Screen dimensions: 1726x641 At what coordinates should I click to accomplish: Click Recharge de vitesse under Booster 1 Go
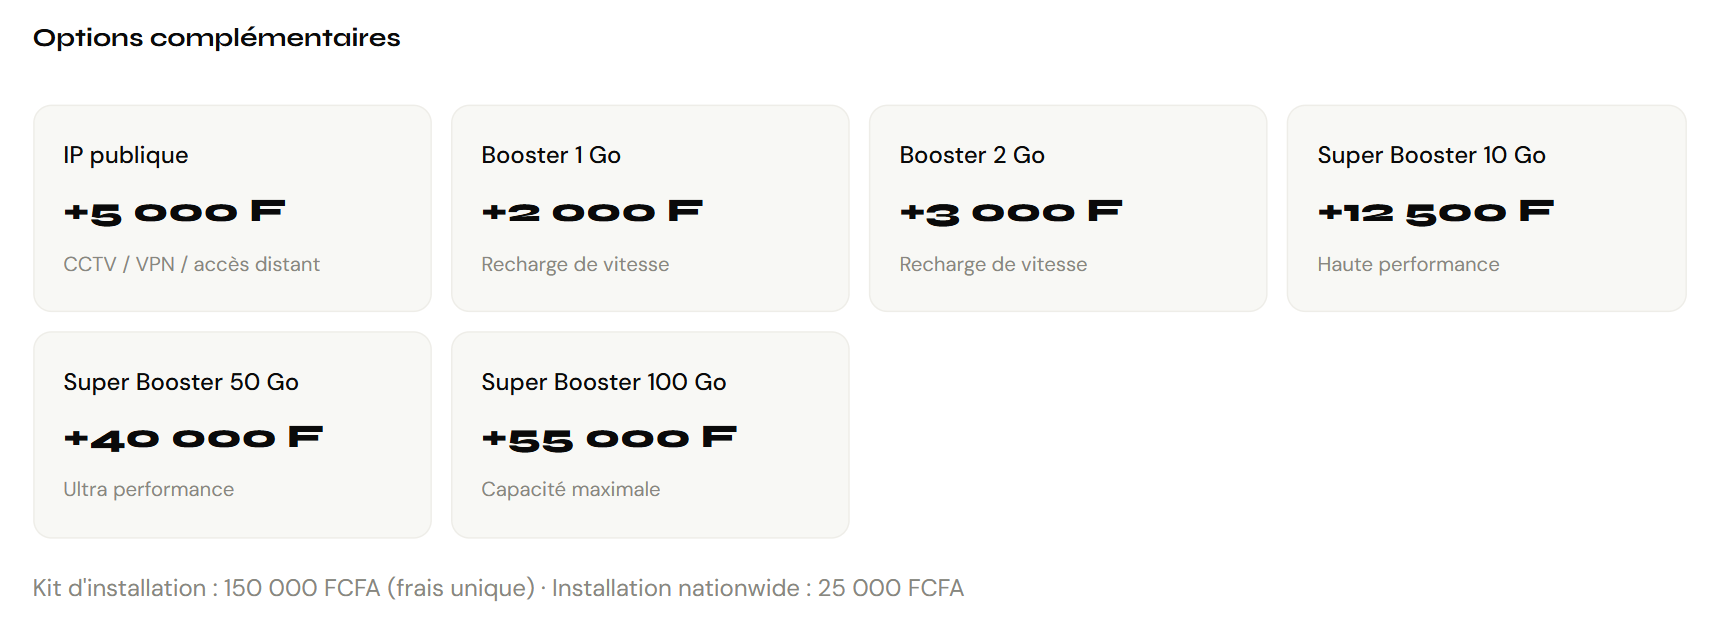pyautogui.click(x=575, y=264)
